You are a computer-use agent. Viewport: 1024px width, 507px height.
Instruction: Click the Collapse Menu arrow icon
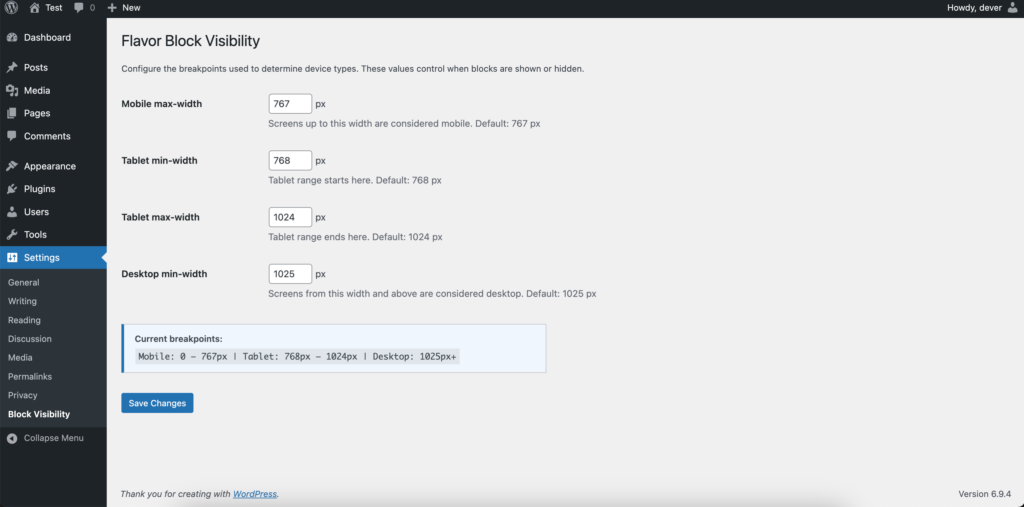tap(12, 438)
